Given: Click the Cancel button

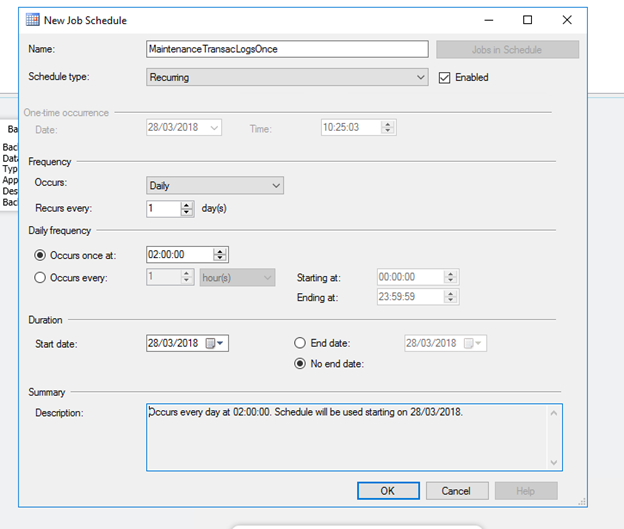Looking at the screenshot, I should coord(457,491).
